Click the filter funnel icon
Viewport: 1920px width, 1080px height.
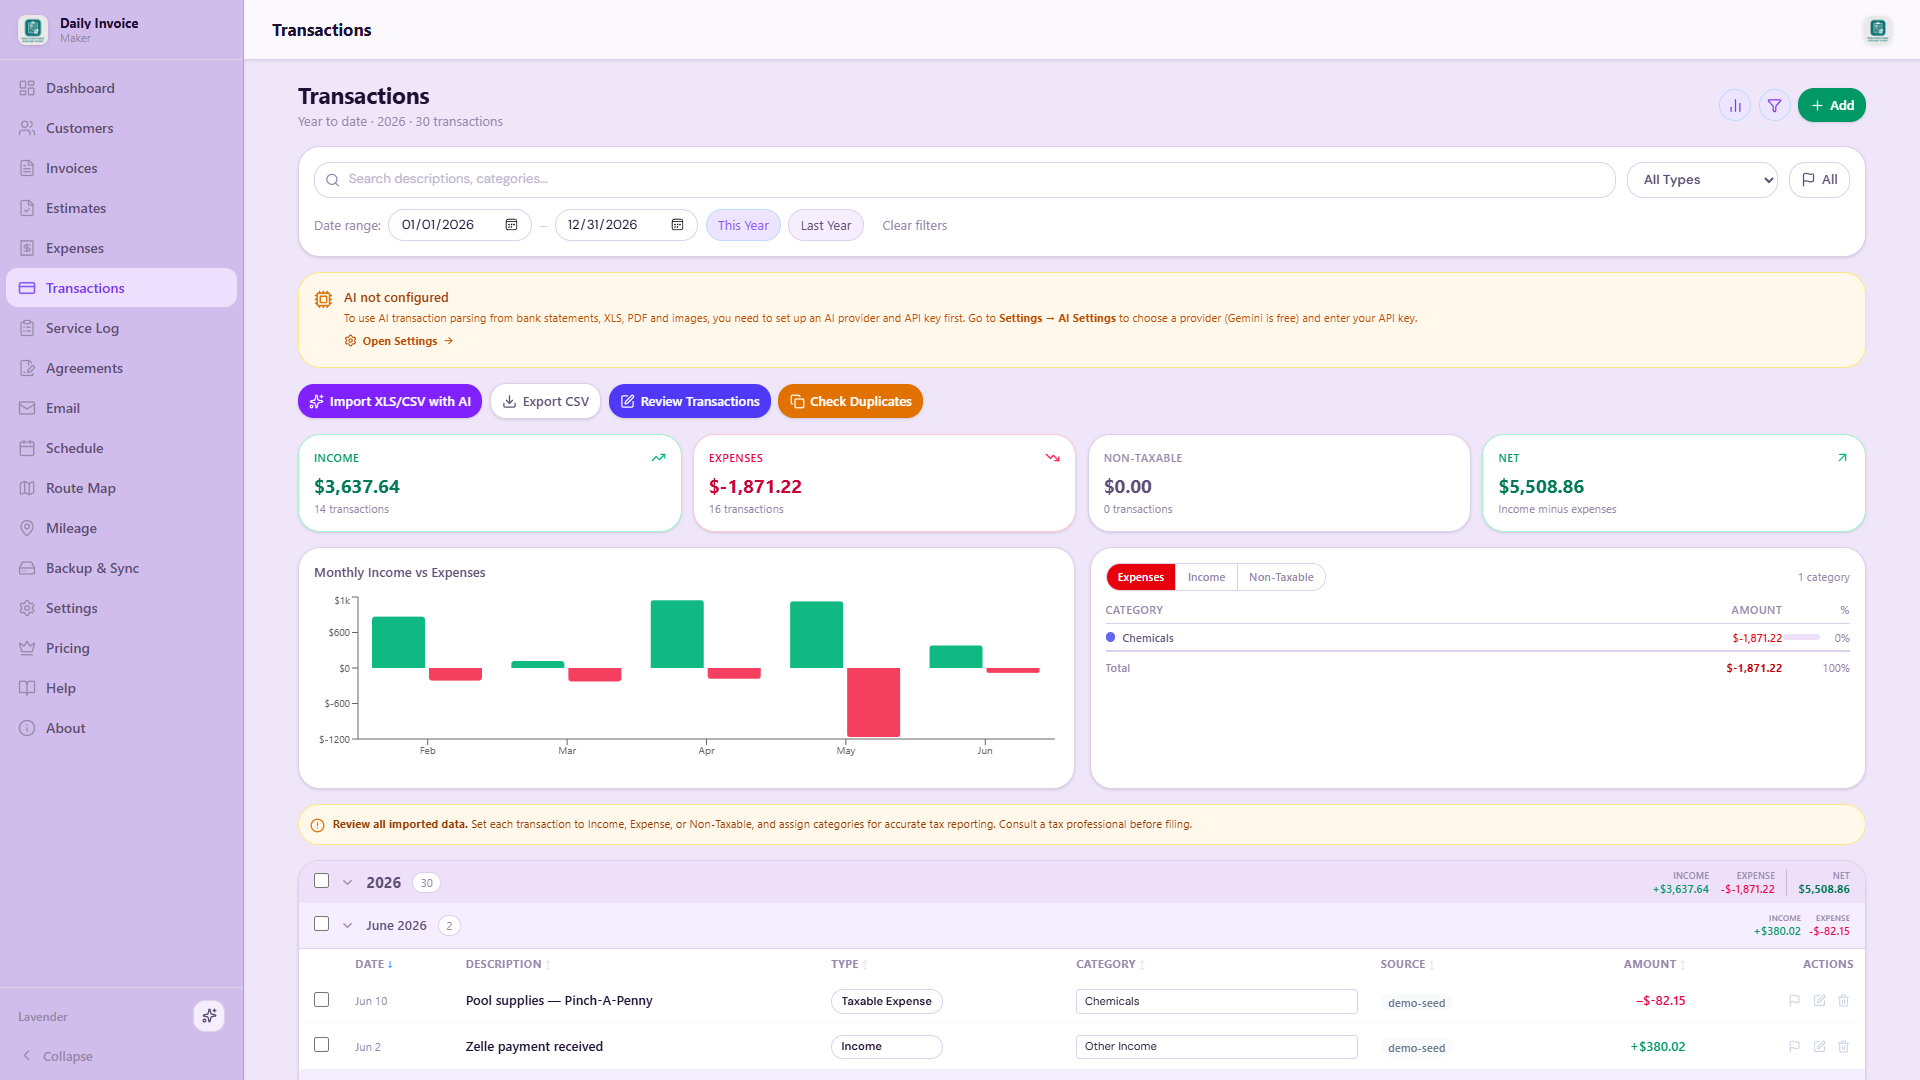point(1774,105)
